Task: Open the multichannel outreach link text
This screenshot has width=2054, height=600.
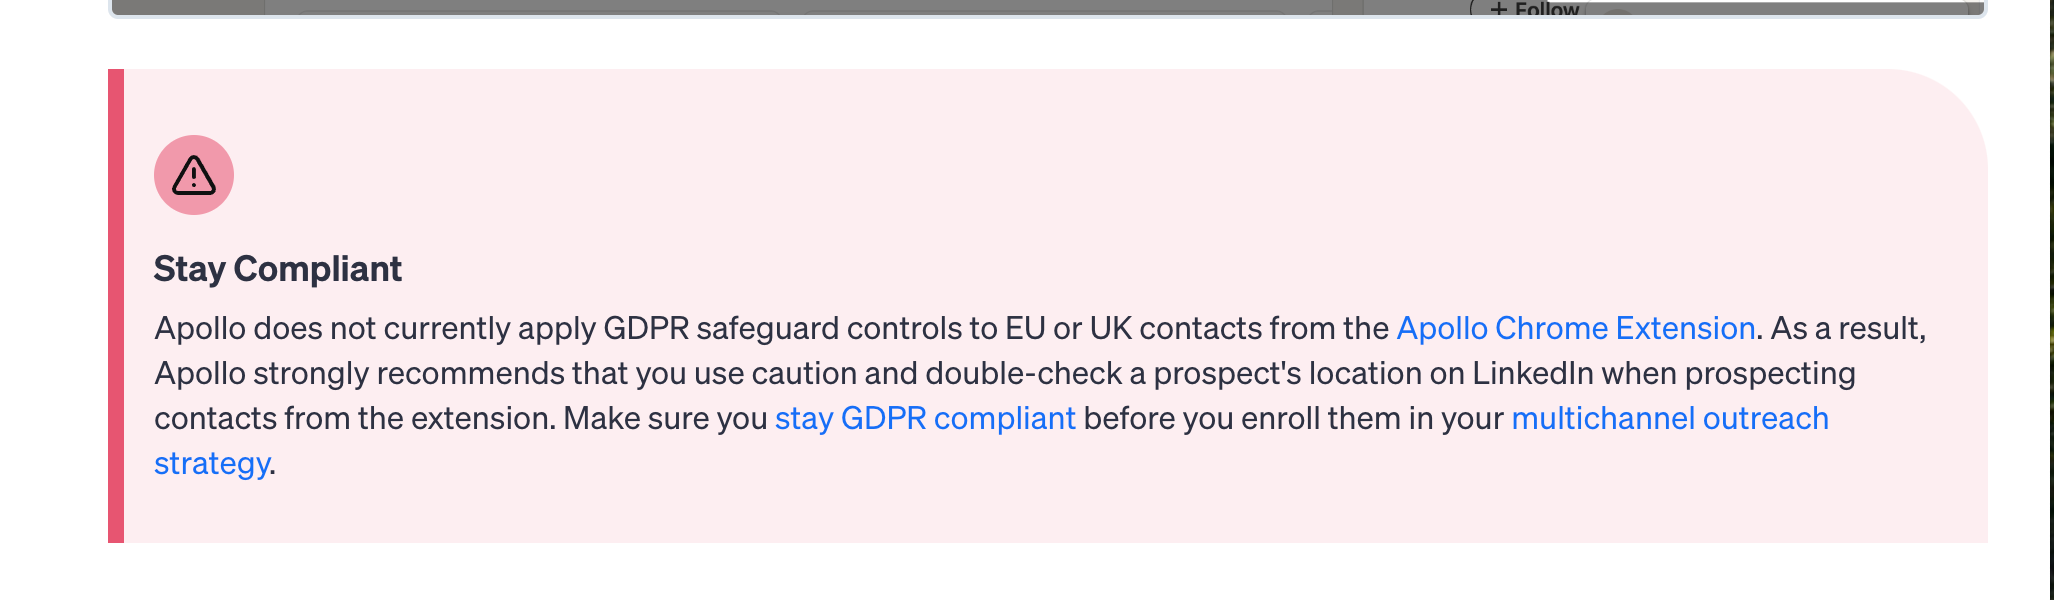Action: [1669, 418]
